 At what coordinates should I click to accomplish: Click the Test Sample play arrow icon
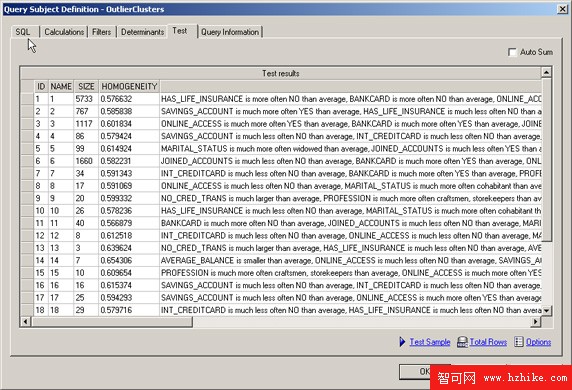[x=402, y=342]
